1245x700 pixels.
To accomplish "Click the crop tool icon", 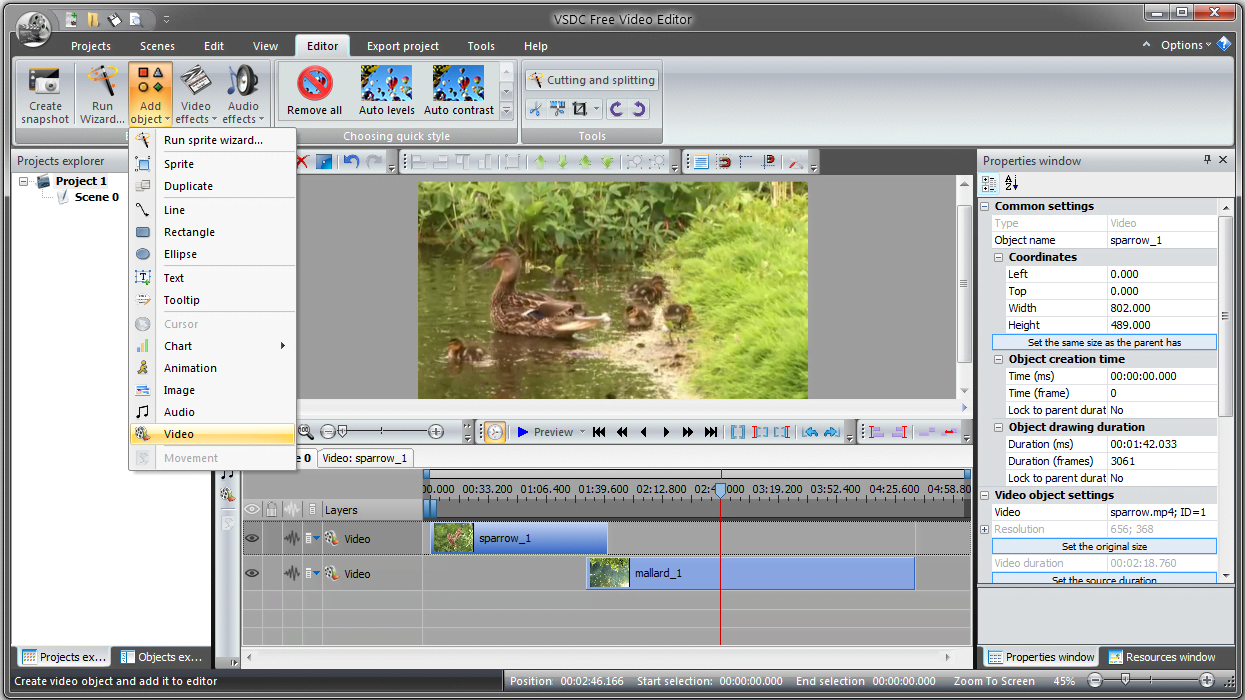I will point(580,109).
